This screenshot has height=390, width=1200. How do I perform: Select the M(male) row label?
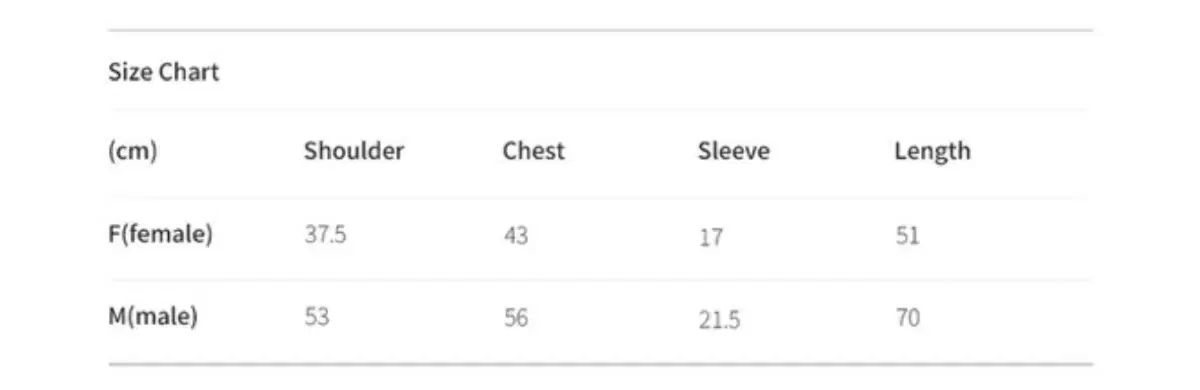pyautogui.click(x=153, y=317)
